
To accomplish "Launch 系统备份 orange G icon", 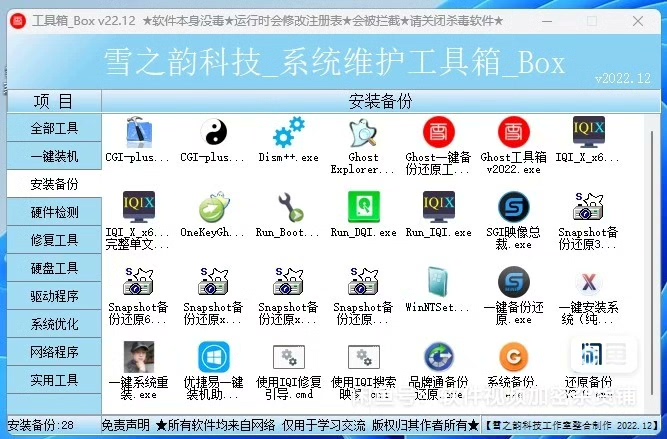I will coord(513,357).
